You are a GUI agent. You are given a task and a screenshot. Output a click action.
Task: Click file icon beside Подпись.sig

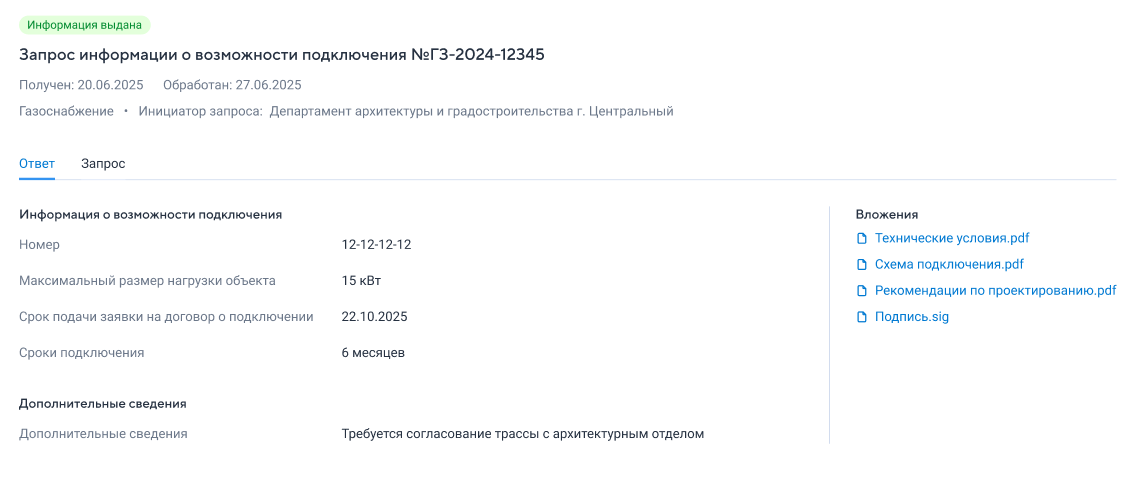coord(862,317)
